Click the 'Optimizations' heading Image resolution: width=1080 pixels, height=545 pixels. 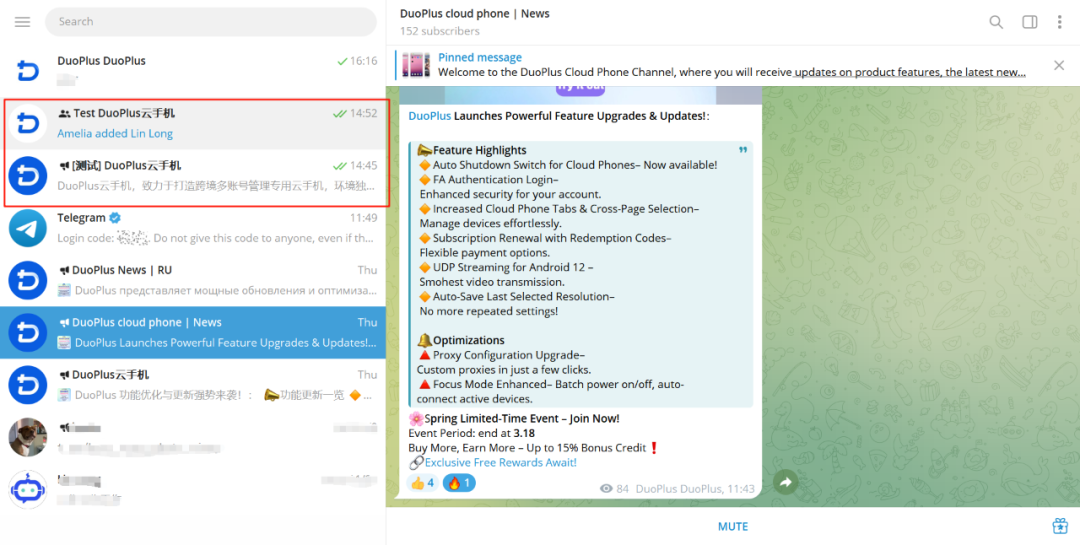pos(468,340)
